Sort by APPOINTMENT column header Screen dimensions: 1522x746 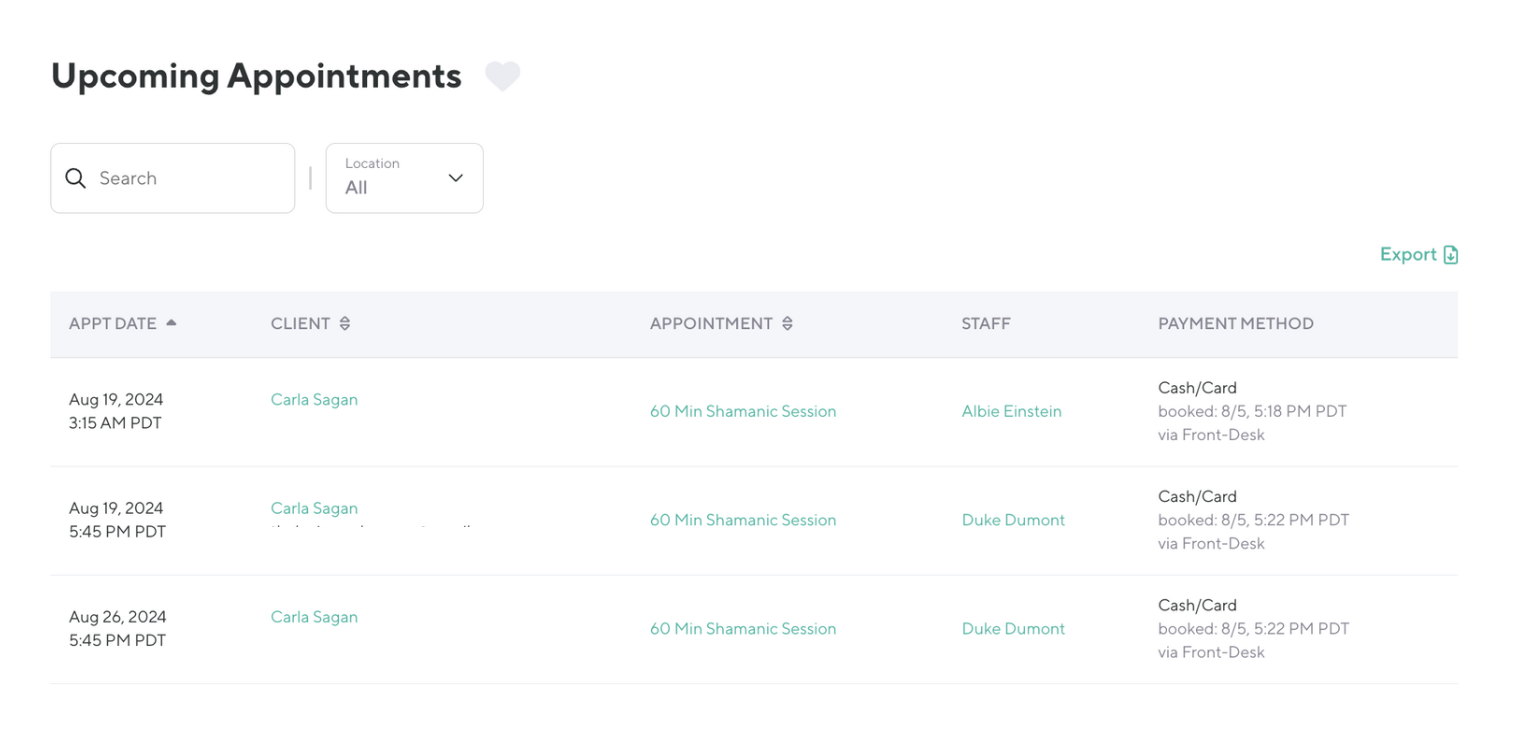(x=711, y=324)
